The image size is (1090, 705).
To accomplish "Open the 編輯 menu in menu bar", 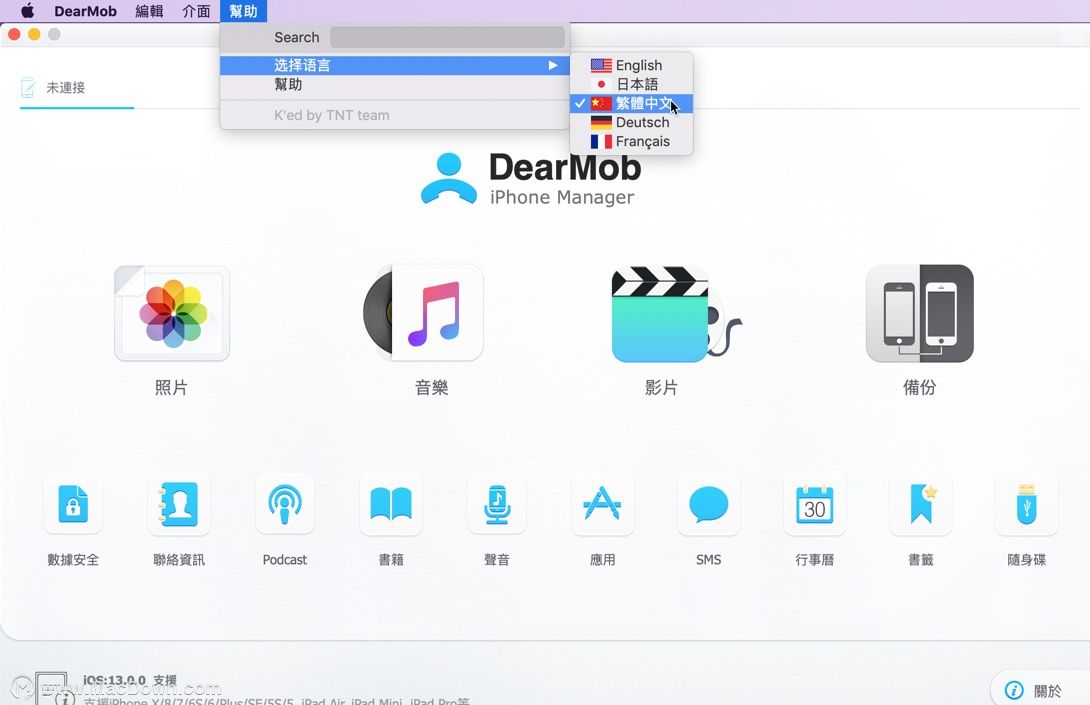I will click(x=149, y=11).
